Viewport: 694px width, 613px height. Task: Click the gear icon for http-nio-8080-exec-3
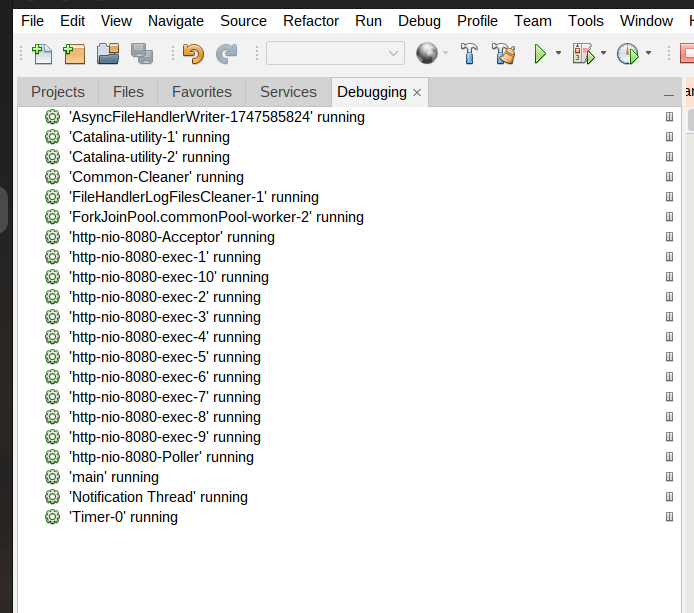point(52,317)
